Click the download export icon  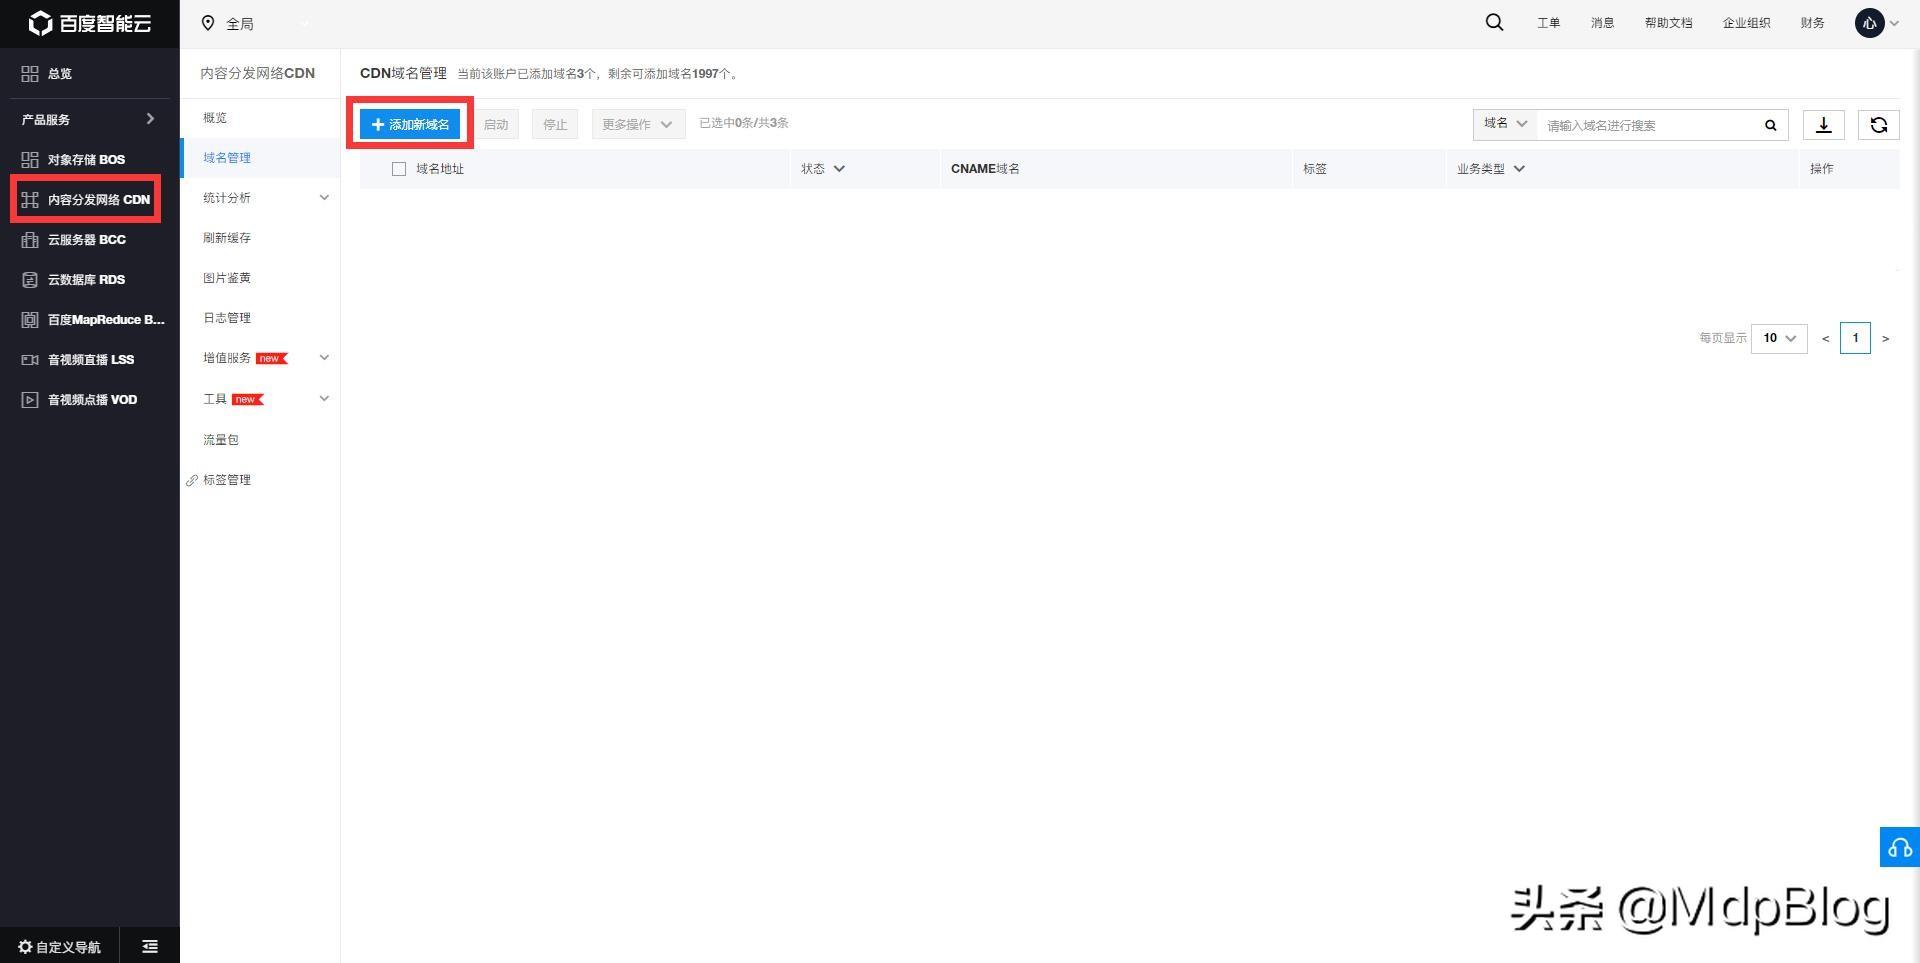(1824, 124)
